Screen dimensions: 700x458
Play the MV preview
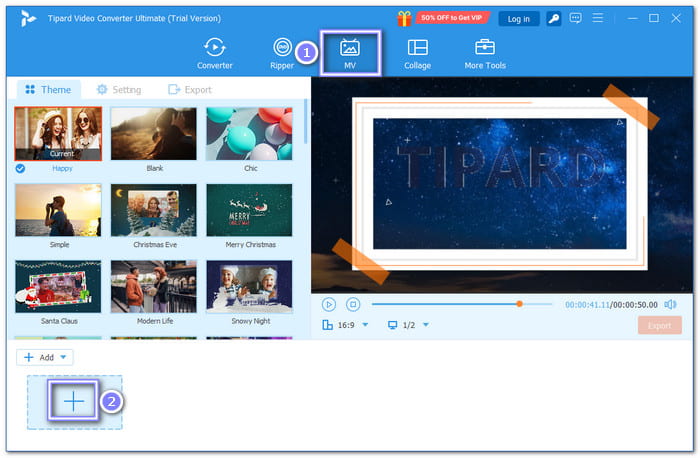coord(329,304)
